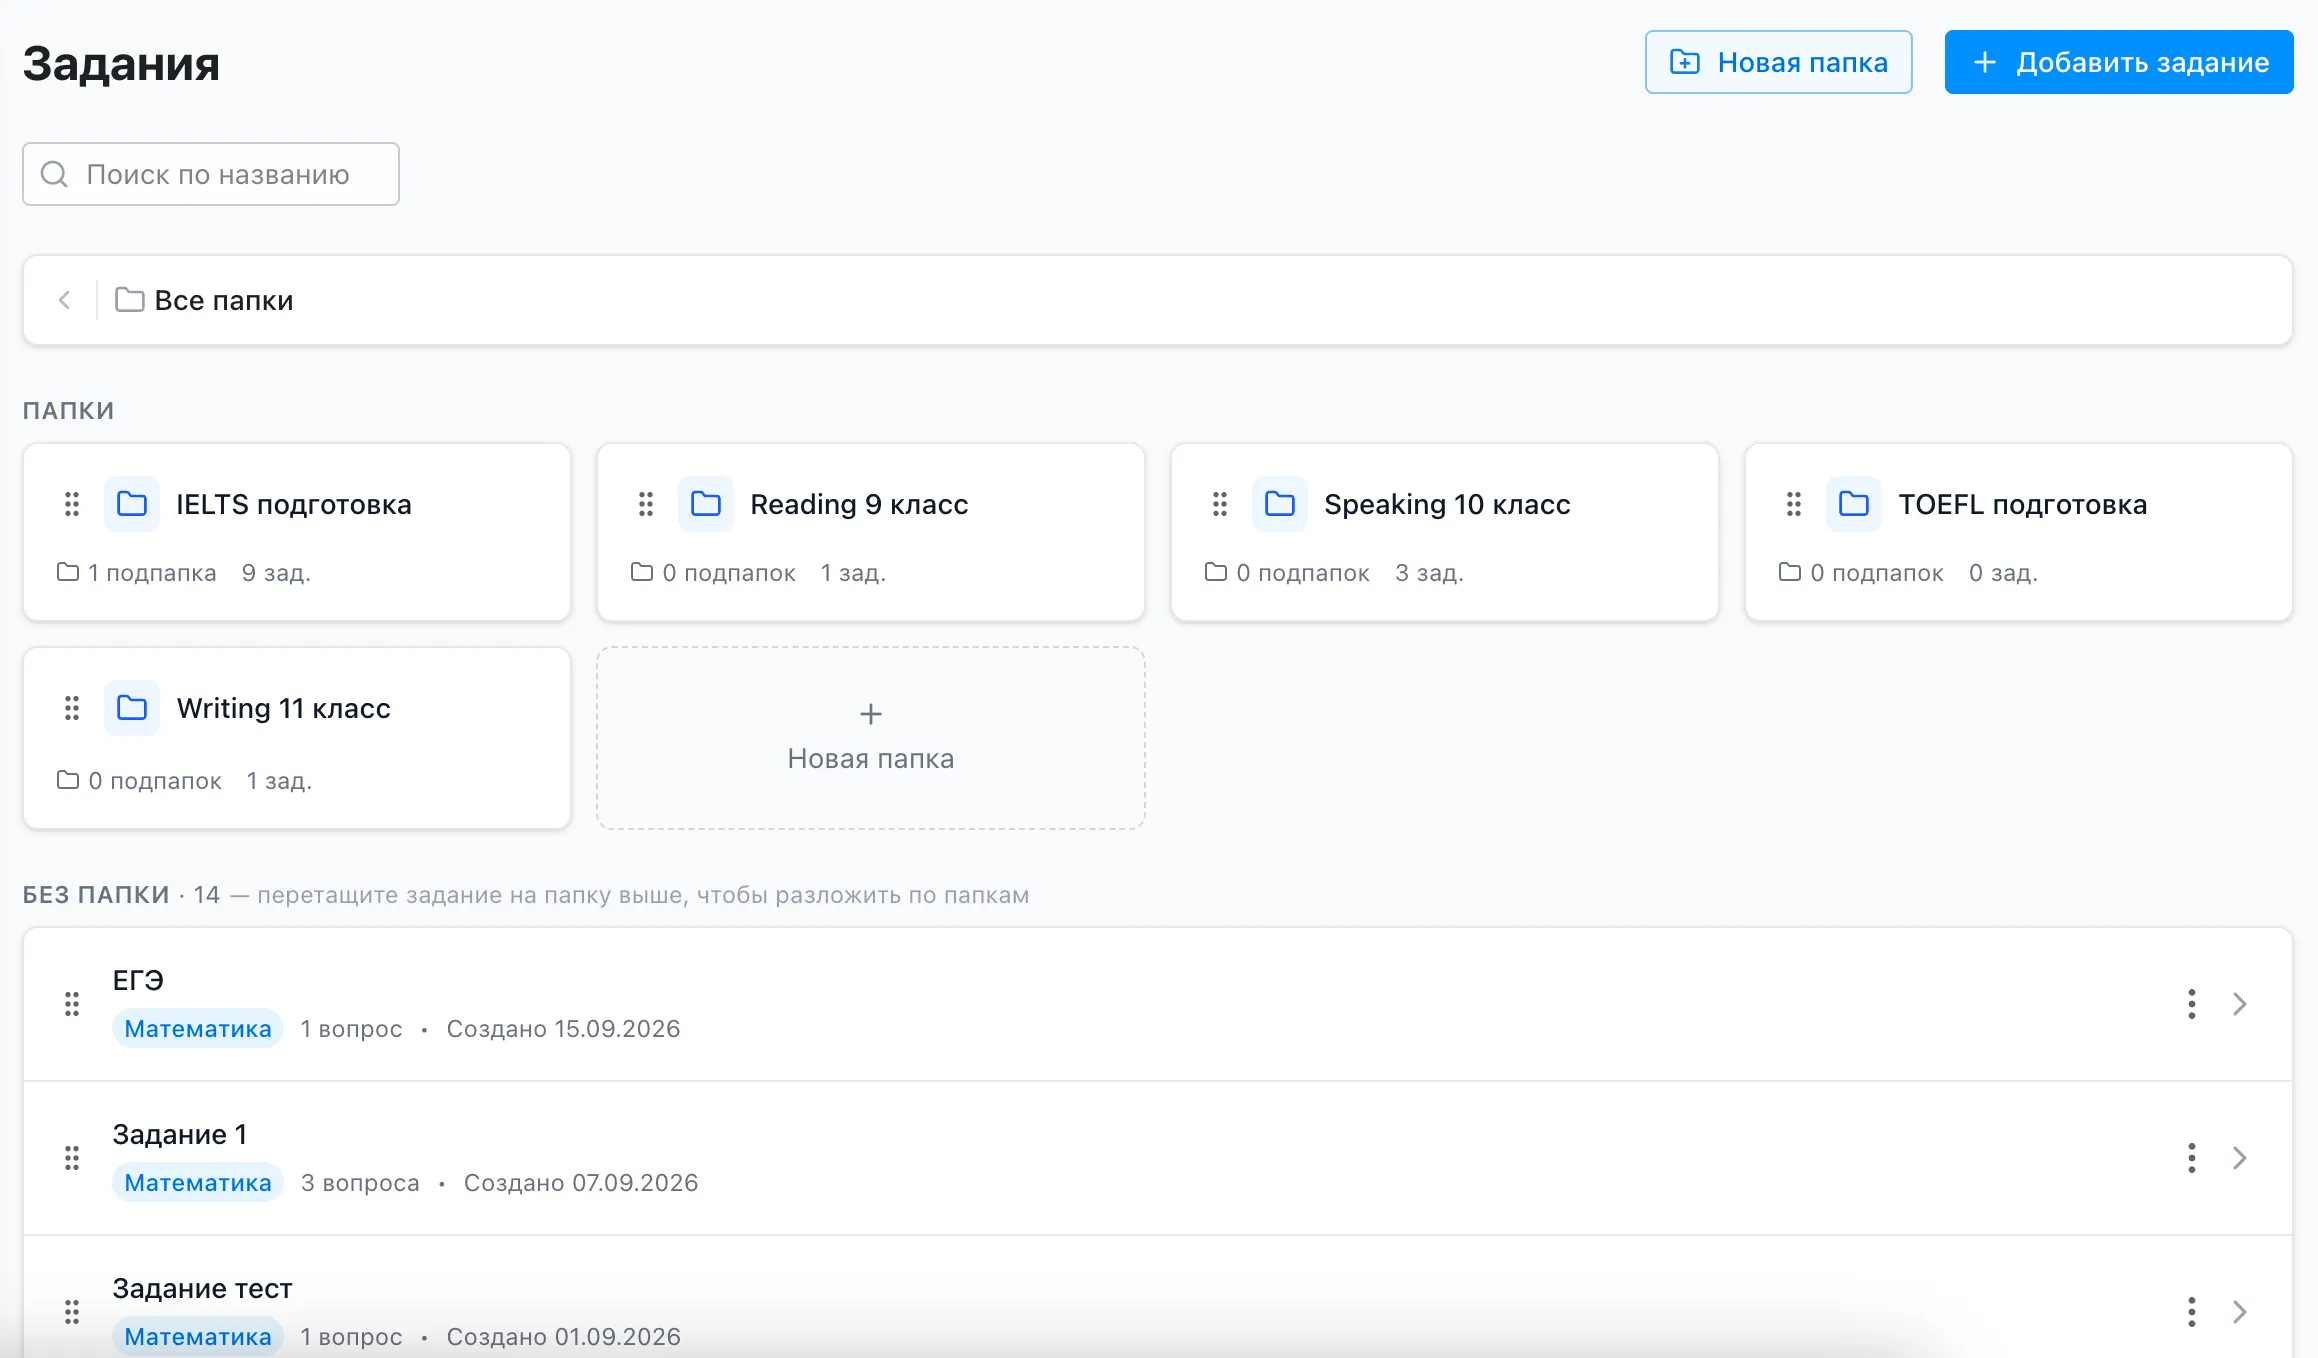Image resolution: width=2318 pixels, height=1358 pixels.
Task: Open the Reading 9 класс folder
Action: click(871, 532)
